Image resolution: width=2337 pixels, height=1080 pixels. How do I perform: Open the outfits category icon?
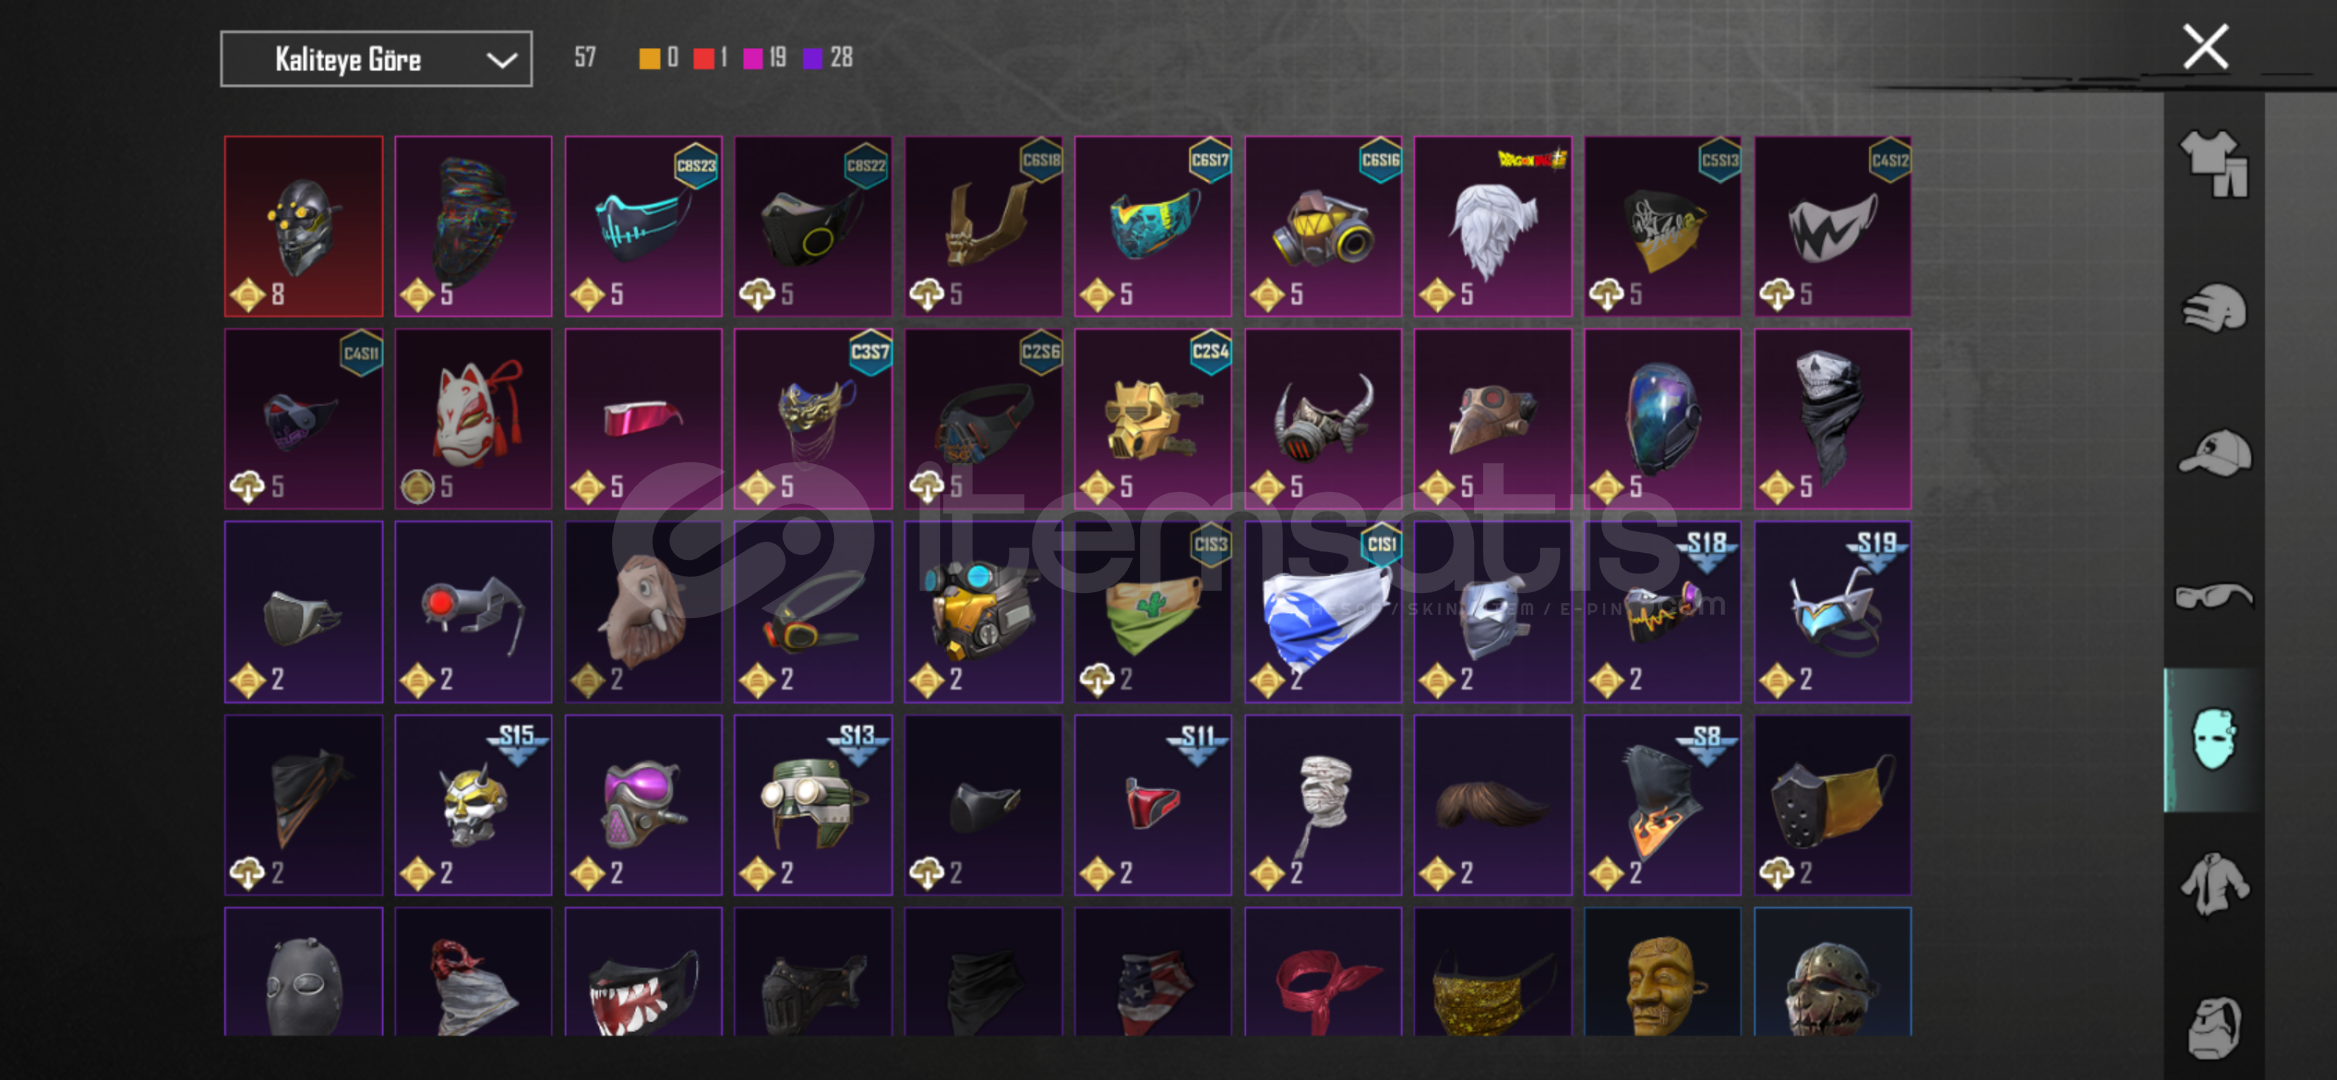pos(2214,163)
